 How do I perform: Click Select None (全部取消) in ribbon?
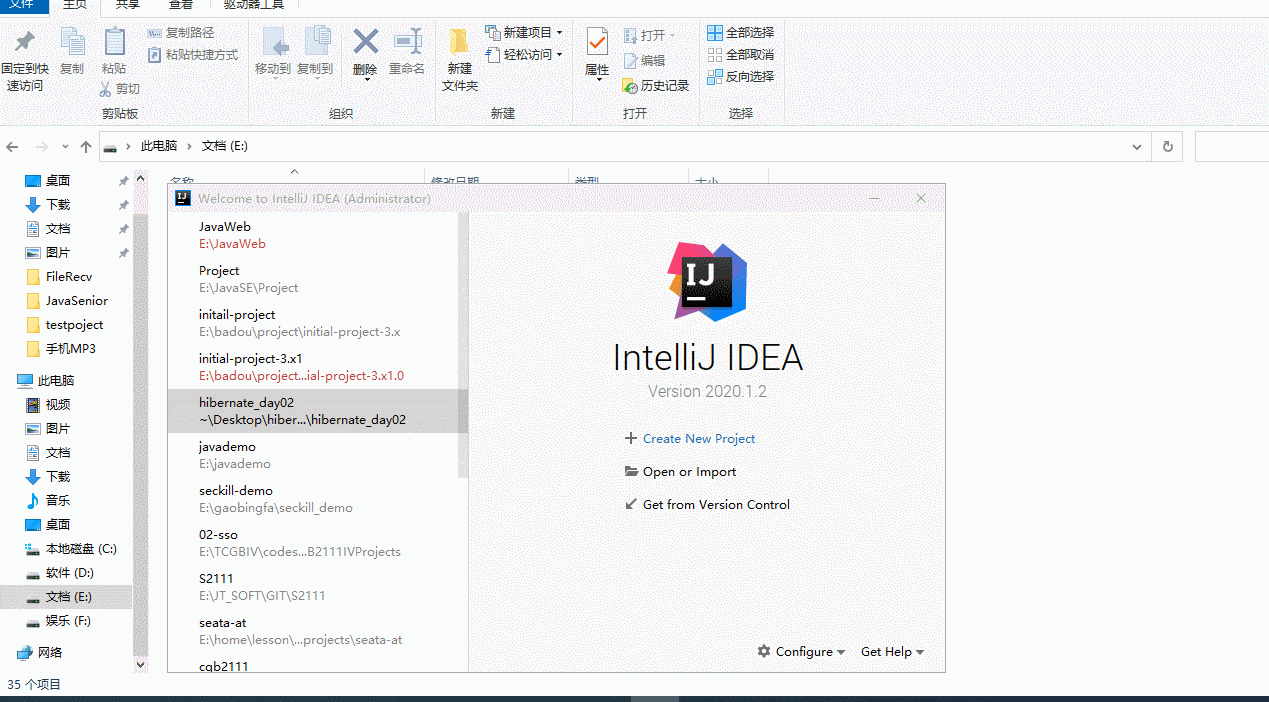[x=740, y=55]
